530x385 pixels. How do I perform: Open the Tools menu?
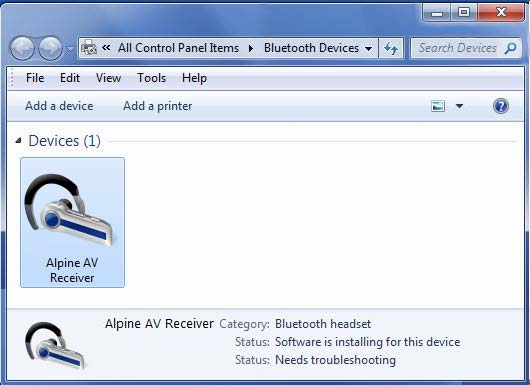point(151,78)
